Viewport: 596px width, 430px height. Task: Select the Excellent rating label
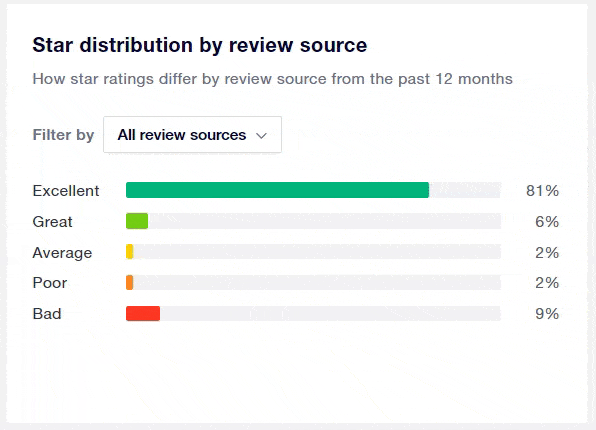[x=66, y=190]
